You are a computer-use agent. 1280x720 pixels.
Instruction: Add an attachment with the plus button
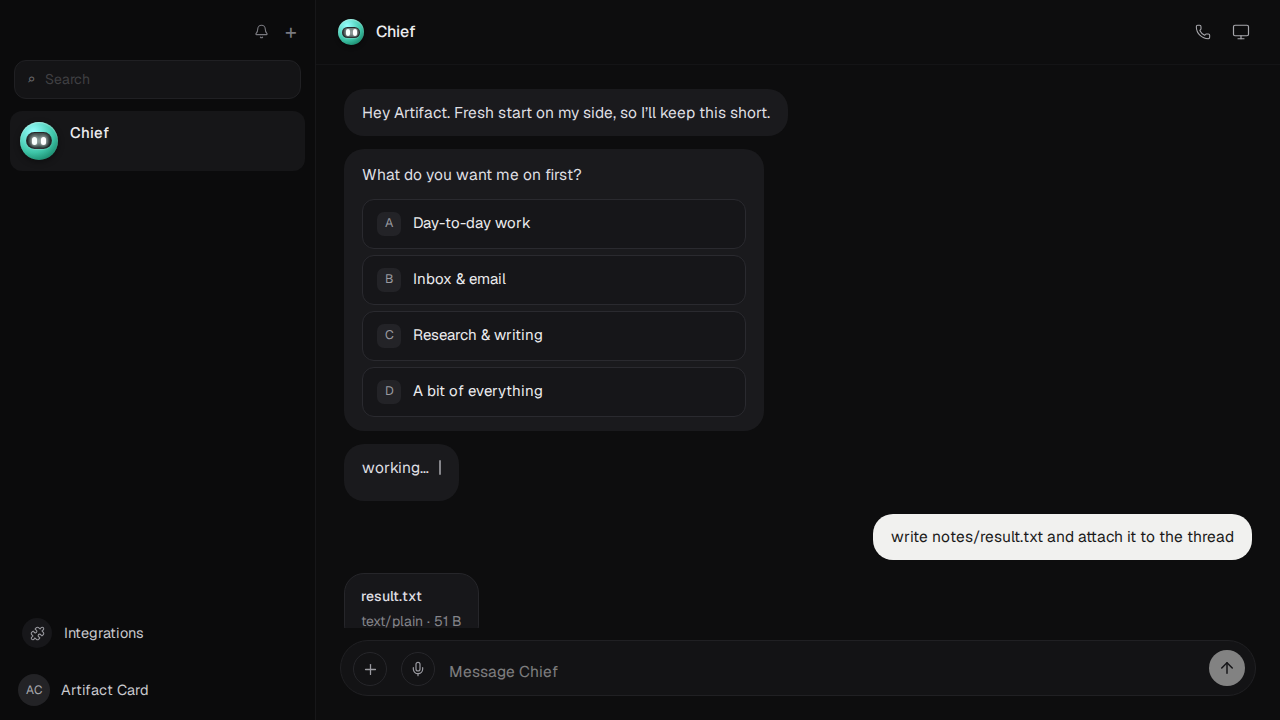point(370,669)
